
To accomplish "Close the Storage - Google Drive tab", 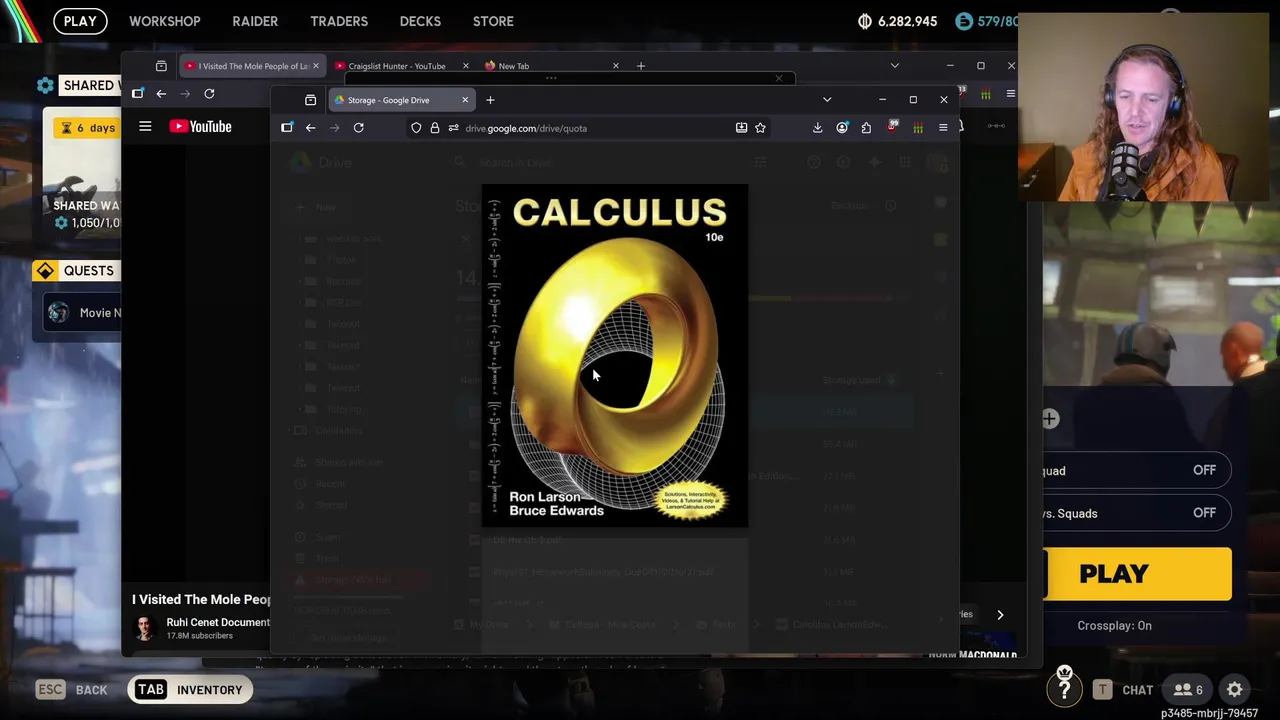I will (465, 100).
